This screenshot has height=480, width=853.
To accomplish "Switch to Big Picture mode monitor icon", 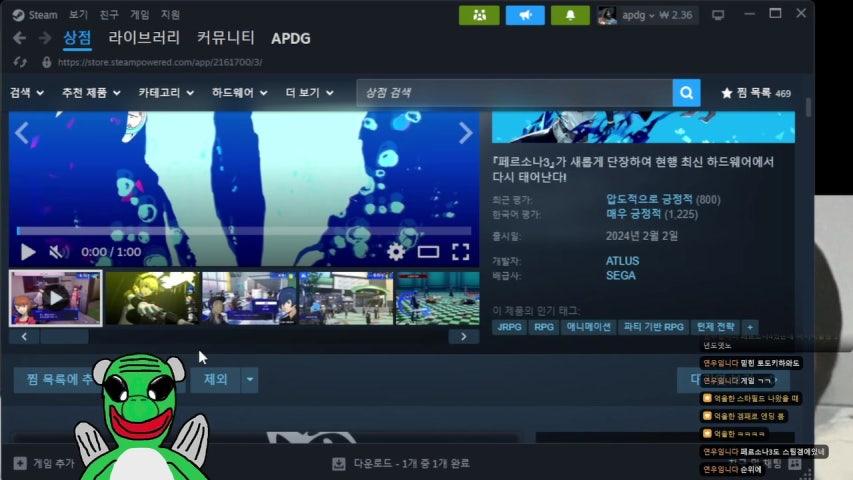I will (x=718, y=15).
